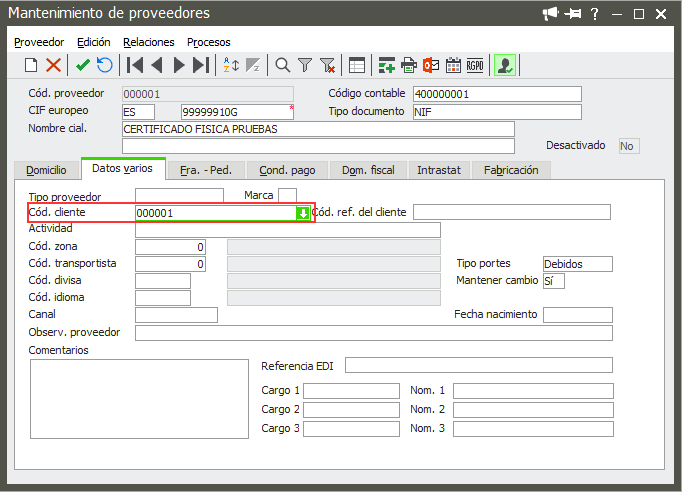Viewport: 682px width, 492px height.
Task: Click the red X delete record icon
Action: pyautogui.click(x=53, y=65)
